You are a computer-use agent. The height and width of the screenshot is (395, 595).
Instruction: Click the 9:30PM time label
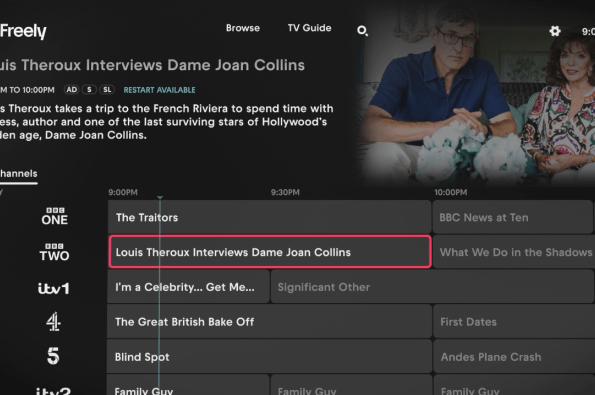(x=285, y=192)
